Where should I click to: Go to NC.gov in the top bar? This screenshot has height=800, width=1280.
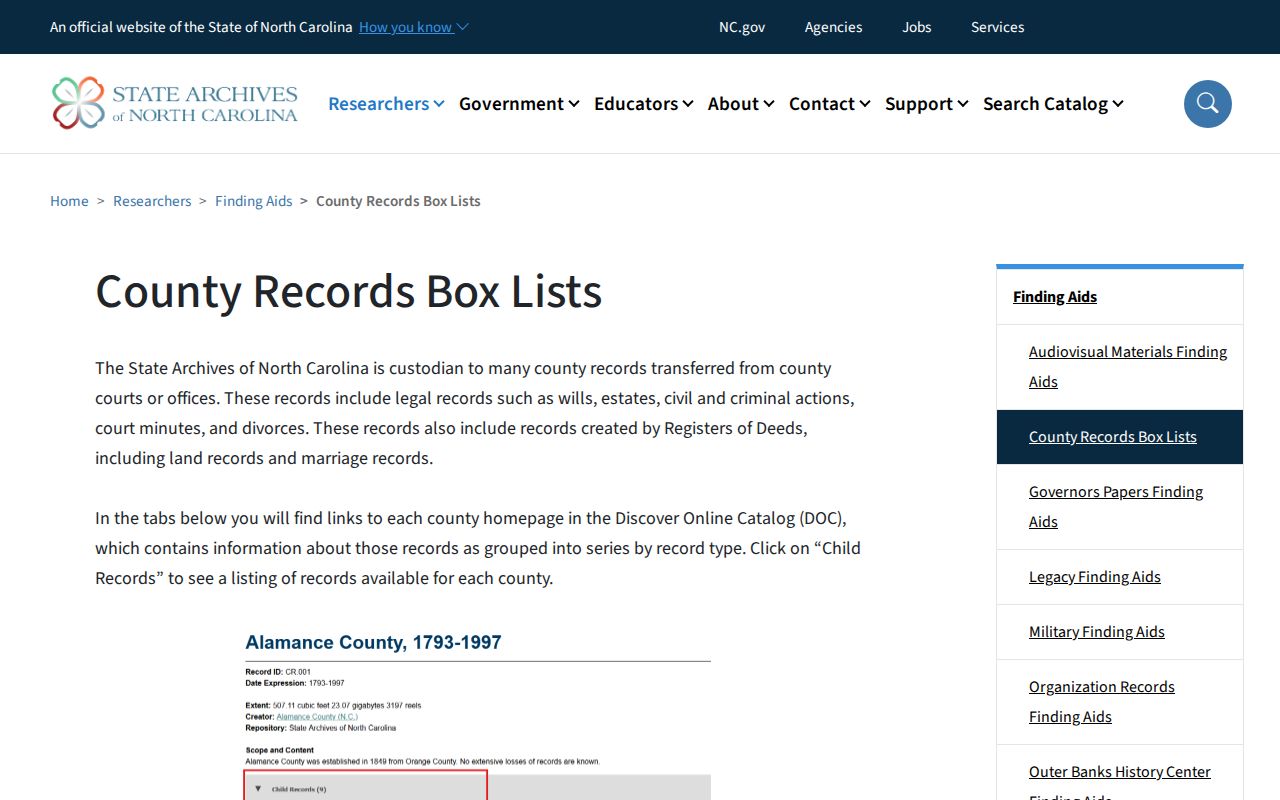click(x=742, y=27)
